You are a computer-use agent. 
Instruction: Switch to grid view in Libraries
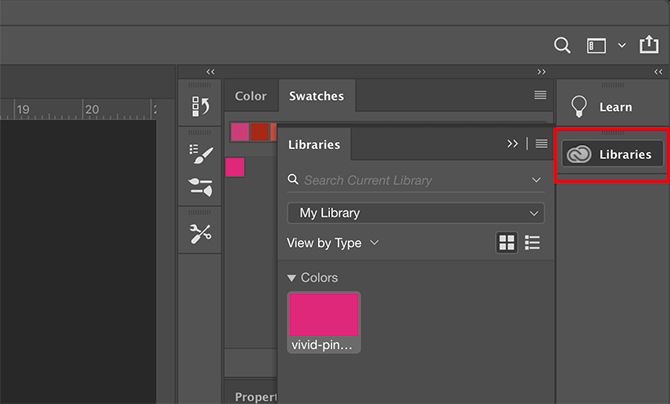point(507,243)
